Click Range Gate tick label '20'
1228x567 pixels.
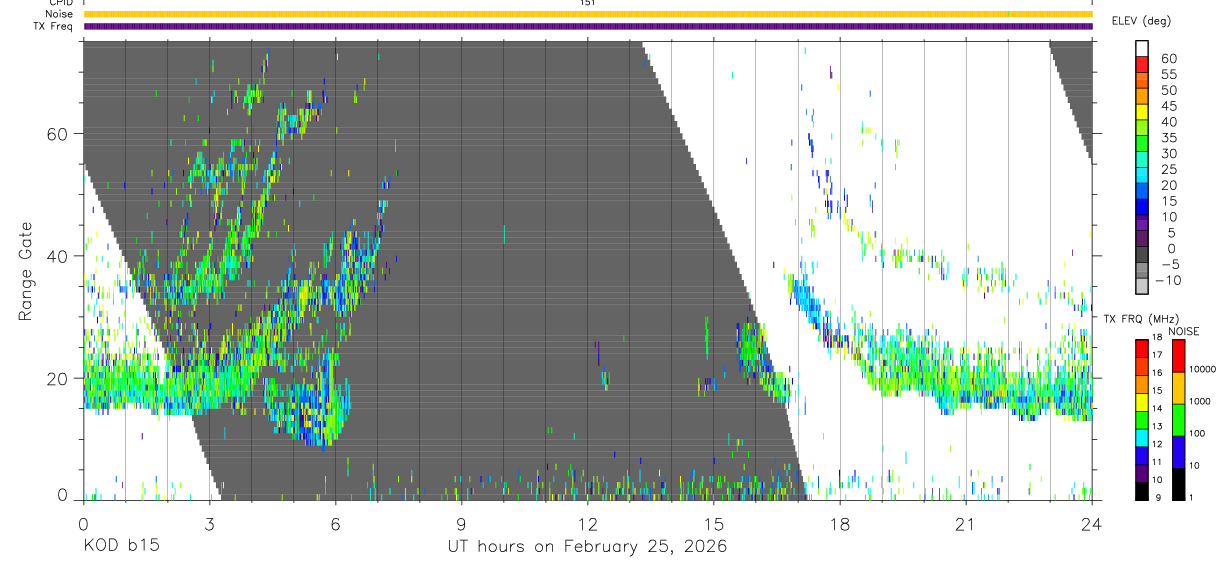59,378
